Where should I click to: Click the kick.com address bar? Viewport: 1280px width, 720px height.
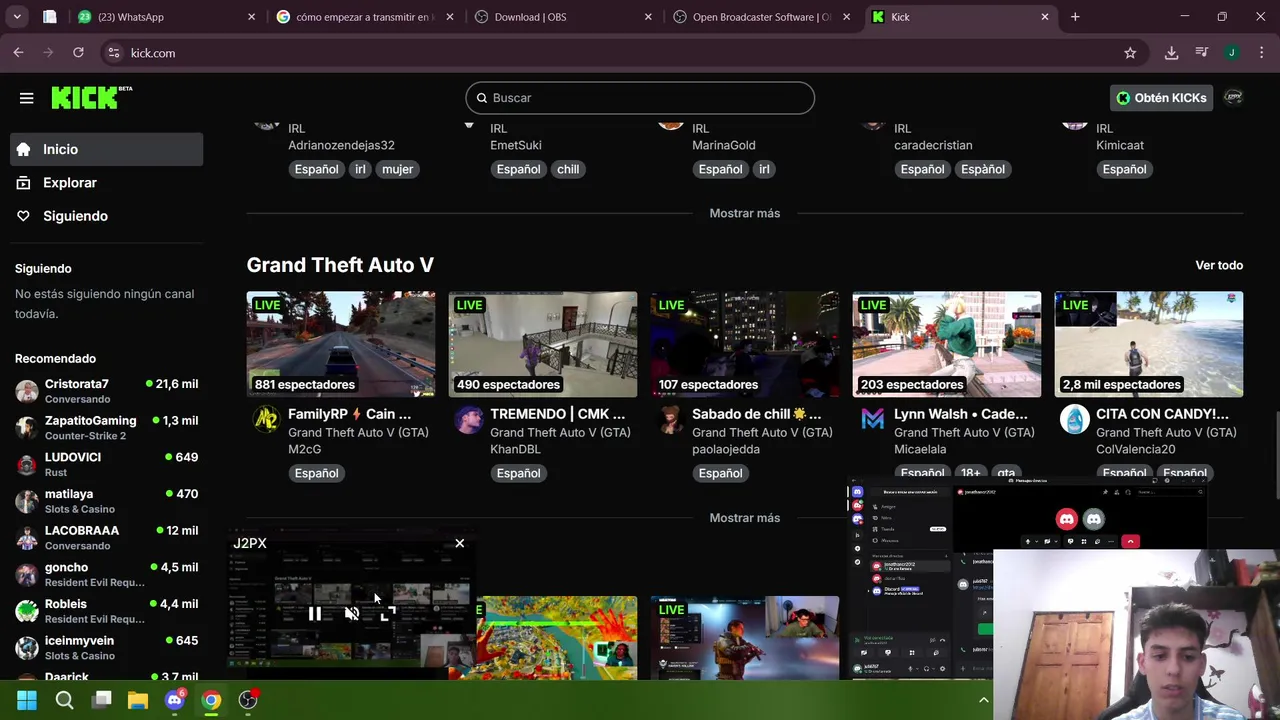click(x=620, y=53)
